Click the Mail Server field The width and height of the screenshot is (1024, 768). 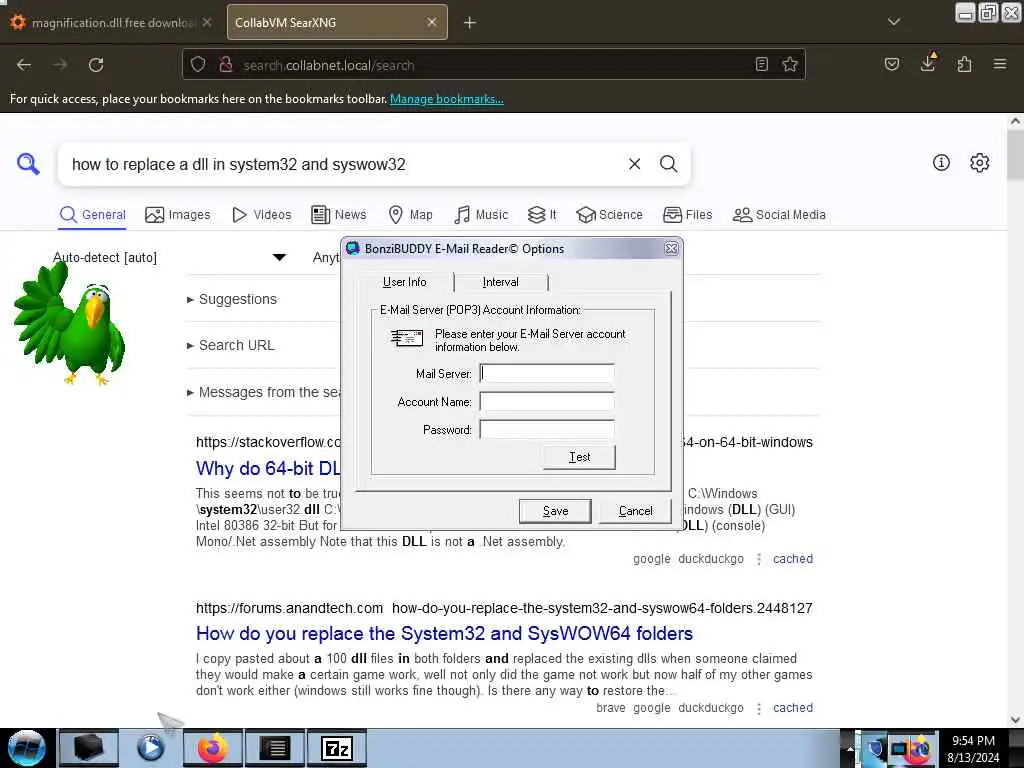click(x=547, y=374)
